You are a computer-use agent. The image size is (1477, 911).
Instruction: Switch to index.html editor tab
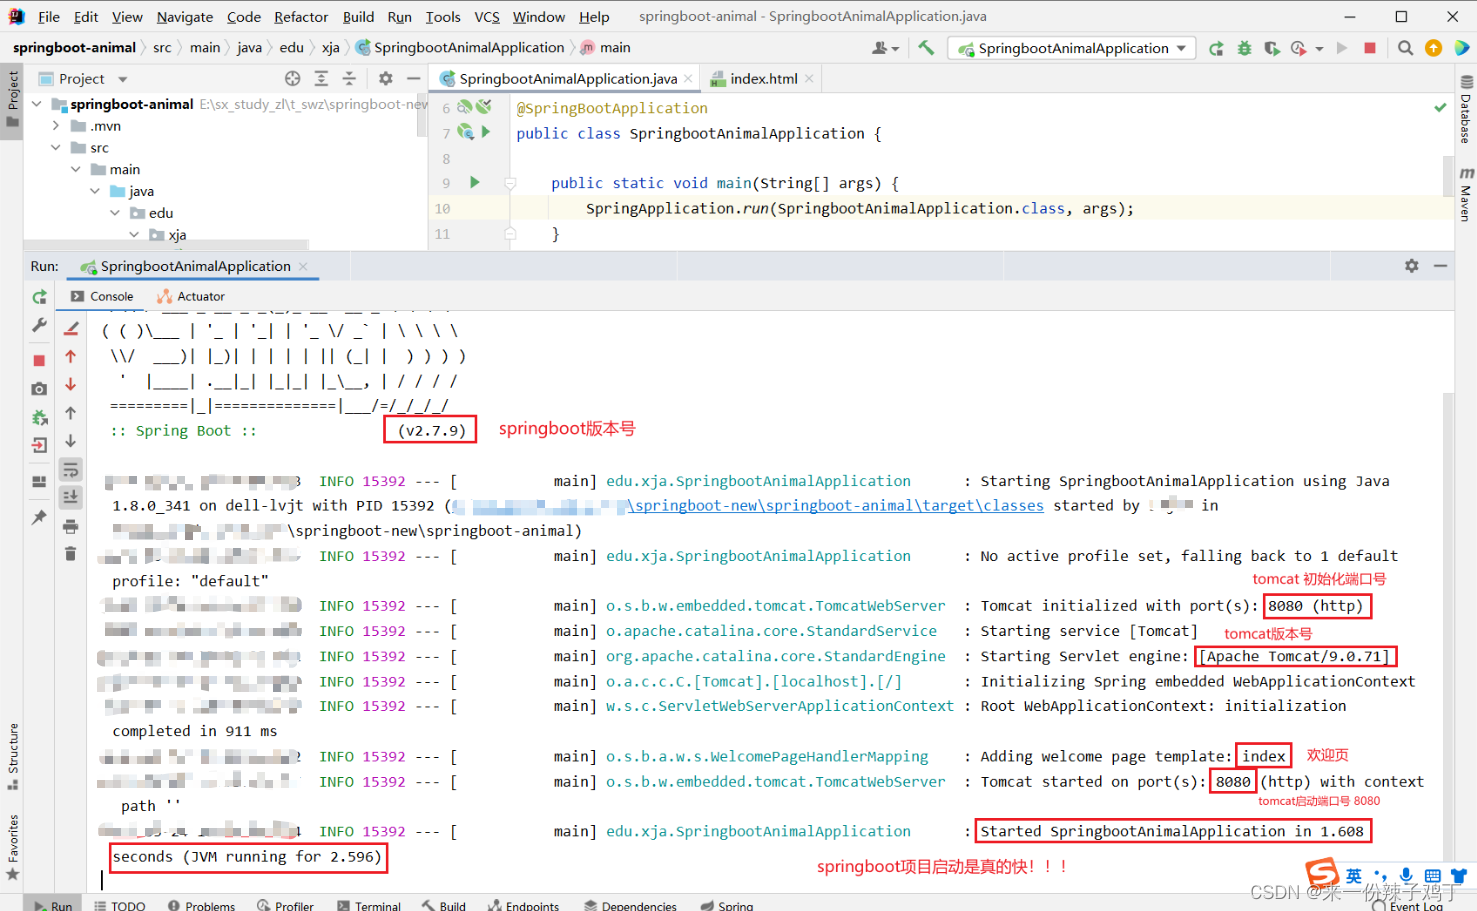[763, 79]
